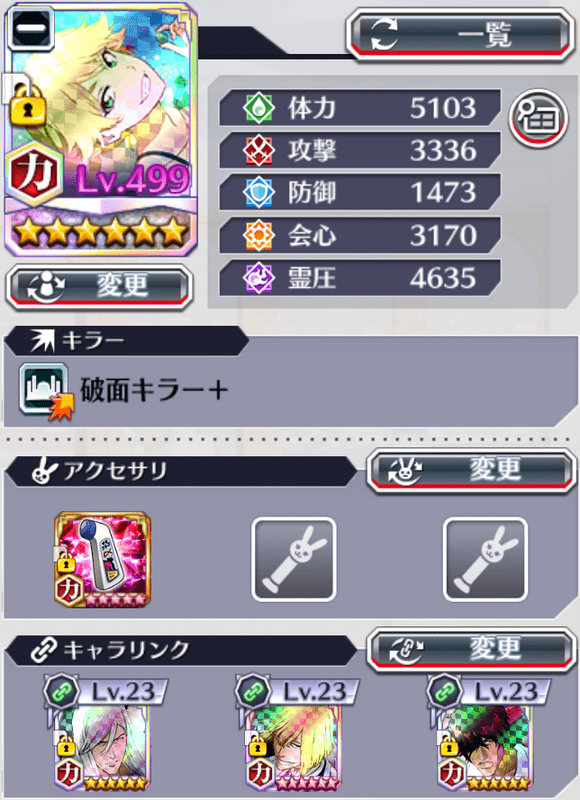Choose the empty middle accessory slot

(294, 560)
